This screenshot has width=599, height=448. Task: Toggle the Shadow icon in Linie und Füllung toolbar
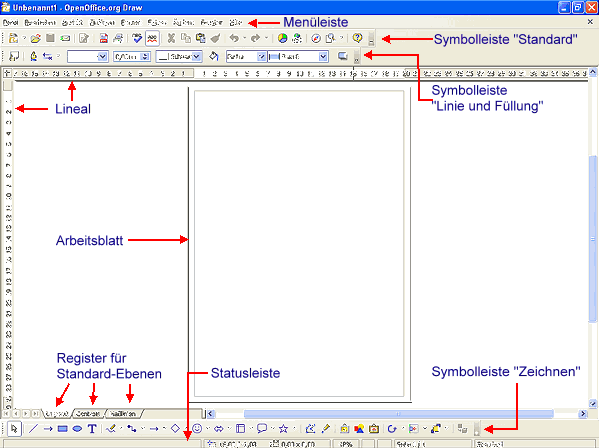point(343,57)
